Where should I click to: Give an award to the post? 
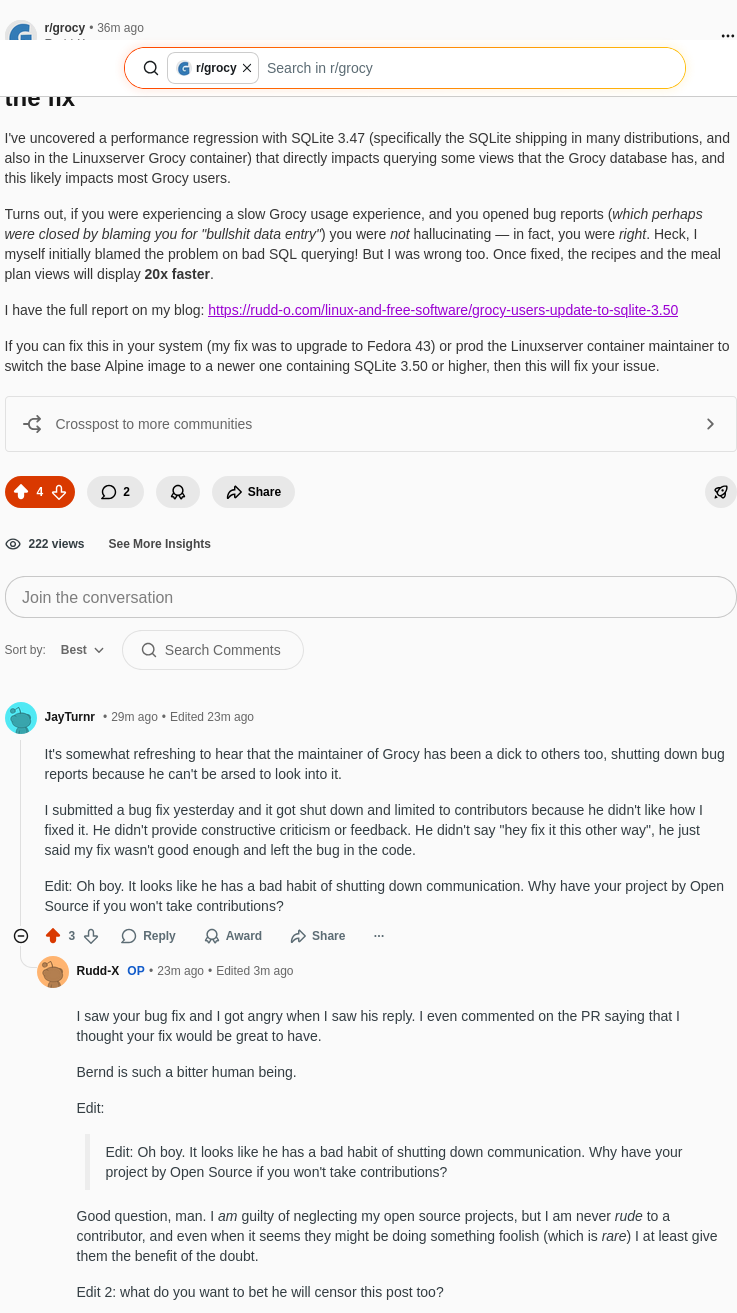pyautogui.click(x=177, y=491)
